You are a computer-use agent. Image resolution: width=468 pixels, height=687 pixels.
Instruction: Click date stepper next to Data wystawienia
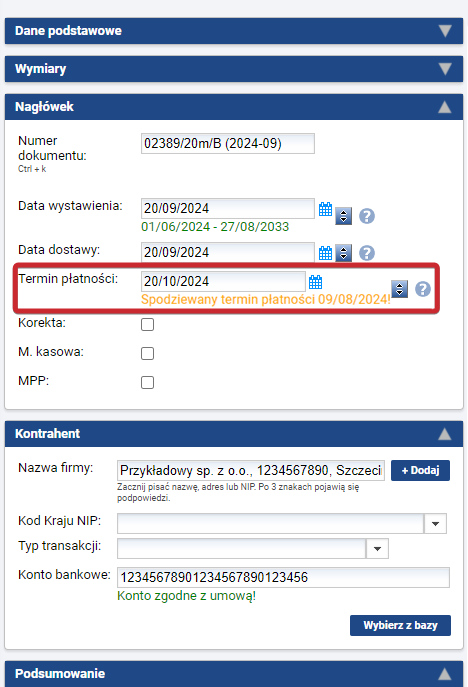[x=344, y=216]
